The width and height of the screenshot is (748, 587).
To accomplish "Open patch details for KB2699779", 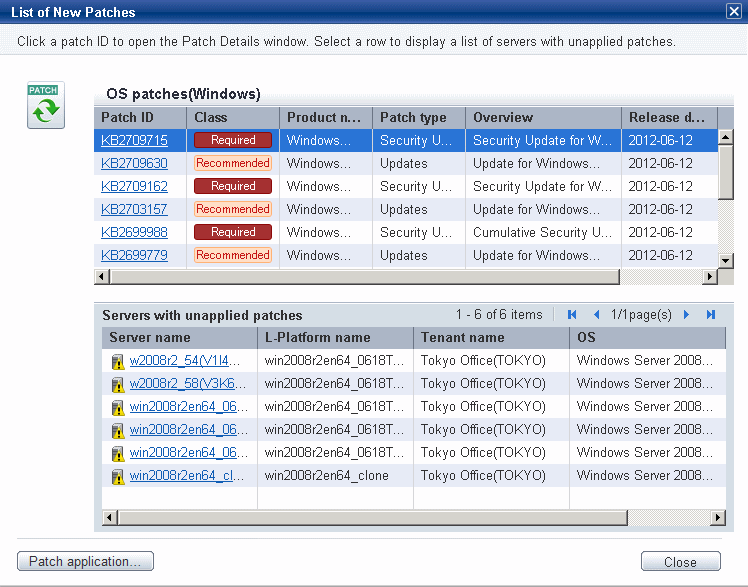I will (134, 255).
